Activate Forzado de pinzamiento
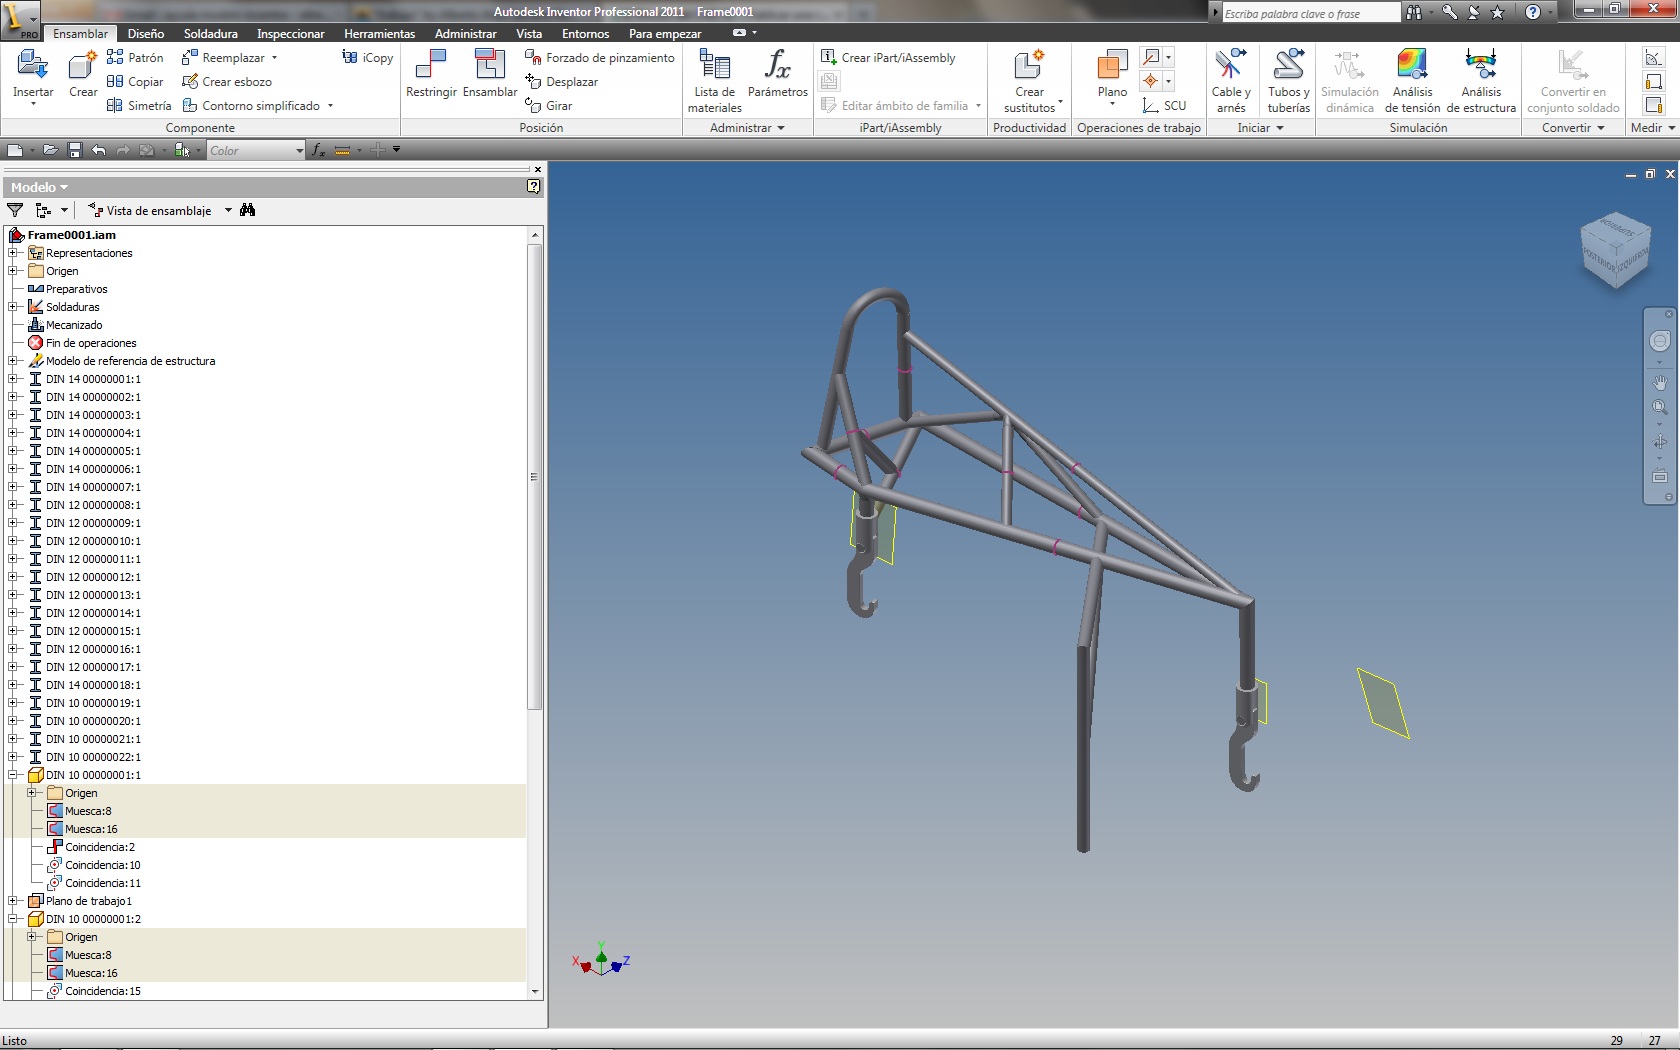1680x1050 pixels. [600, 57]
